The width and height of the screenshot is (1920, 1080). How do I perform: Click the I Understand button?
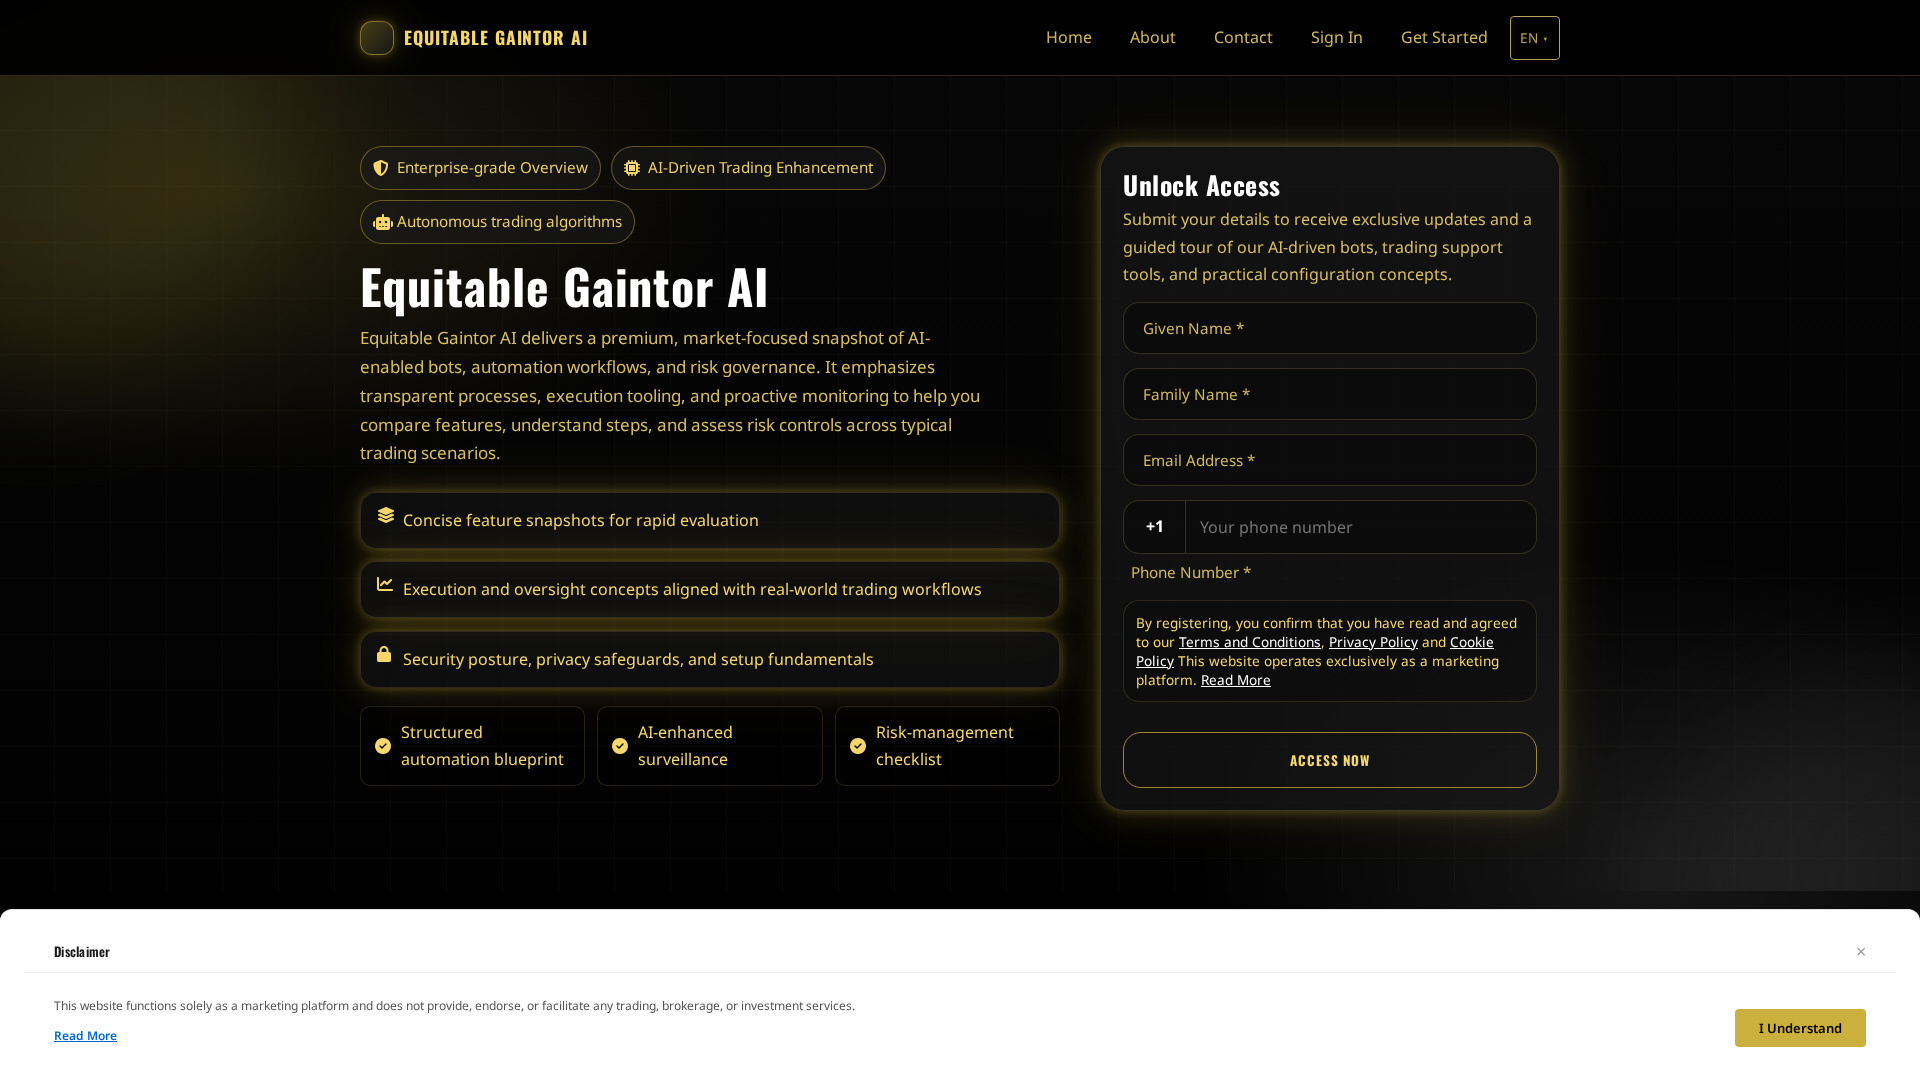pyautogui.click(x=1799, y=1027)
